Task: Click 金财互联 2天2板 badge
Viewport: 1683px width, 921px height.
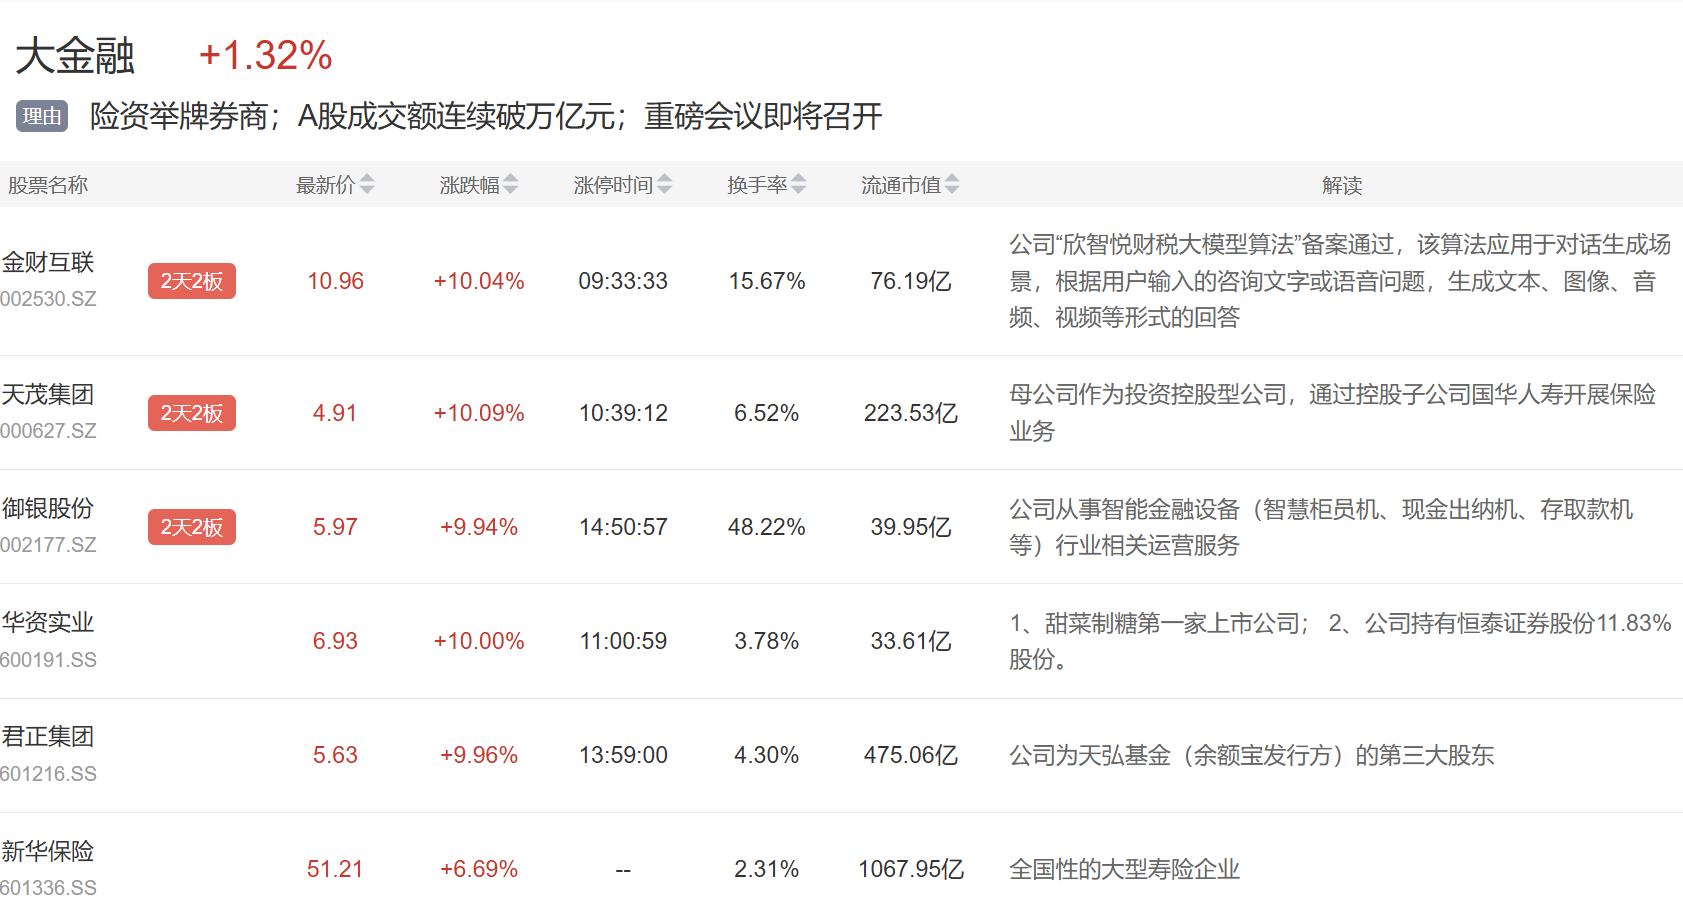Action: coord(191,281)
